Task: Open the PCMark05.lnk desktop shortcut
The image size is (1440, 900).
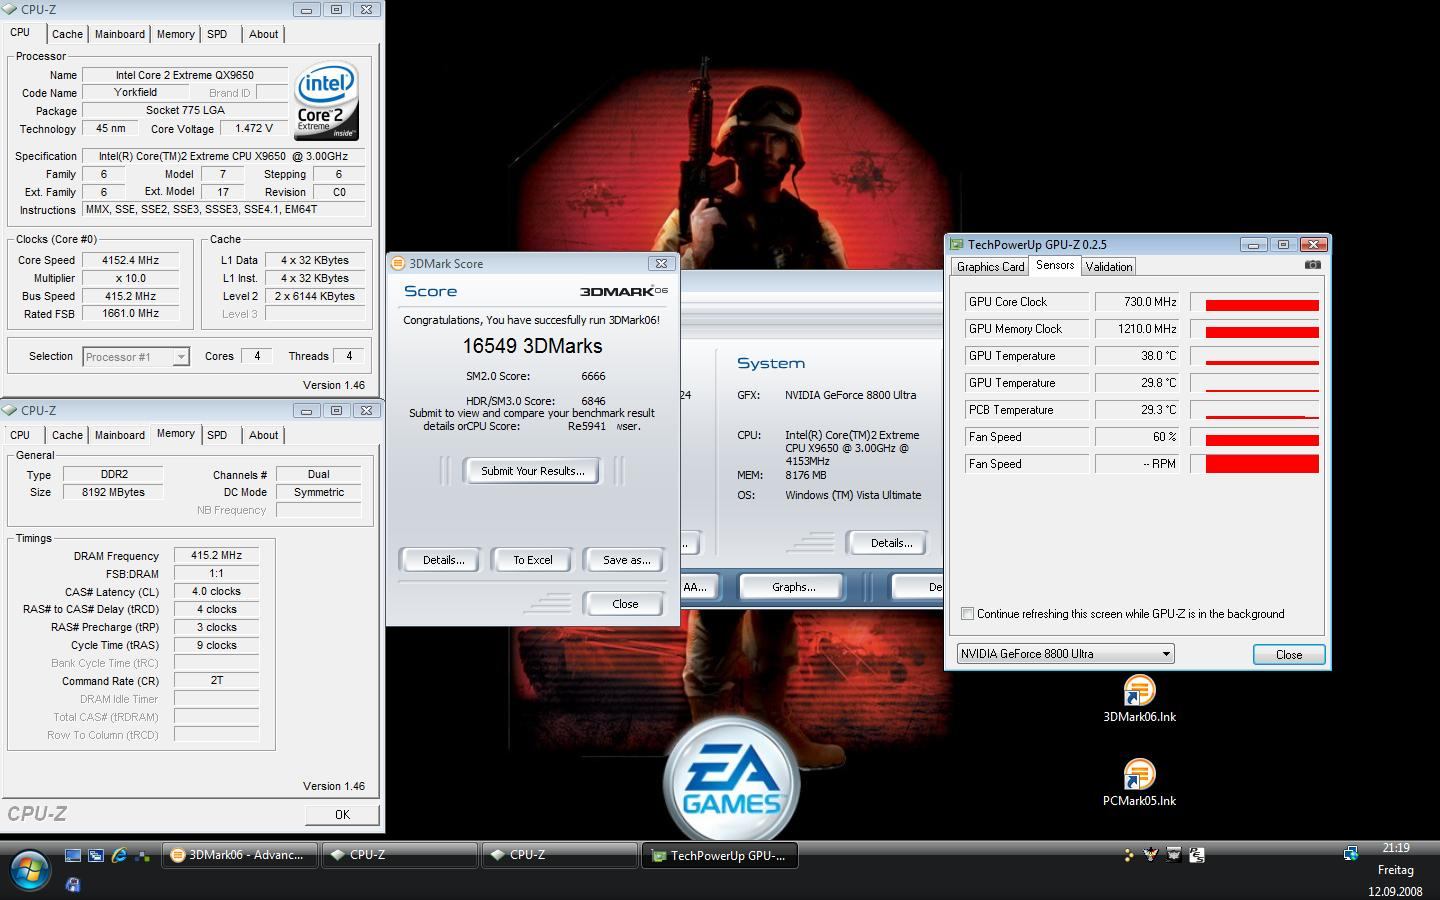Action: pos(1139,783)
